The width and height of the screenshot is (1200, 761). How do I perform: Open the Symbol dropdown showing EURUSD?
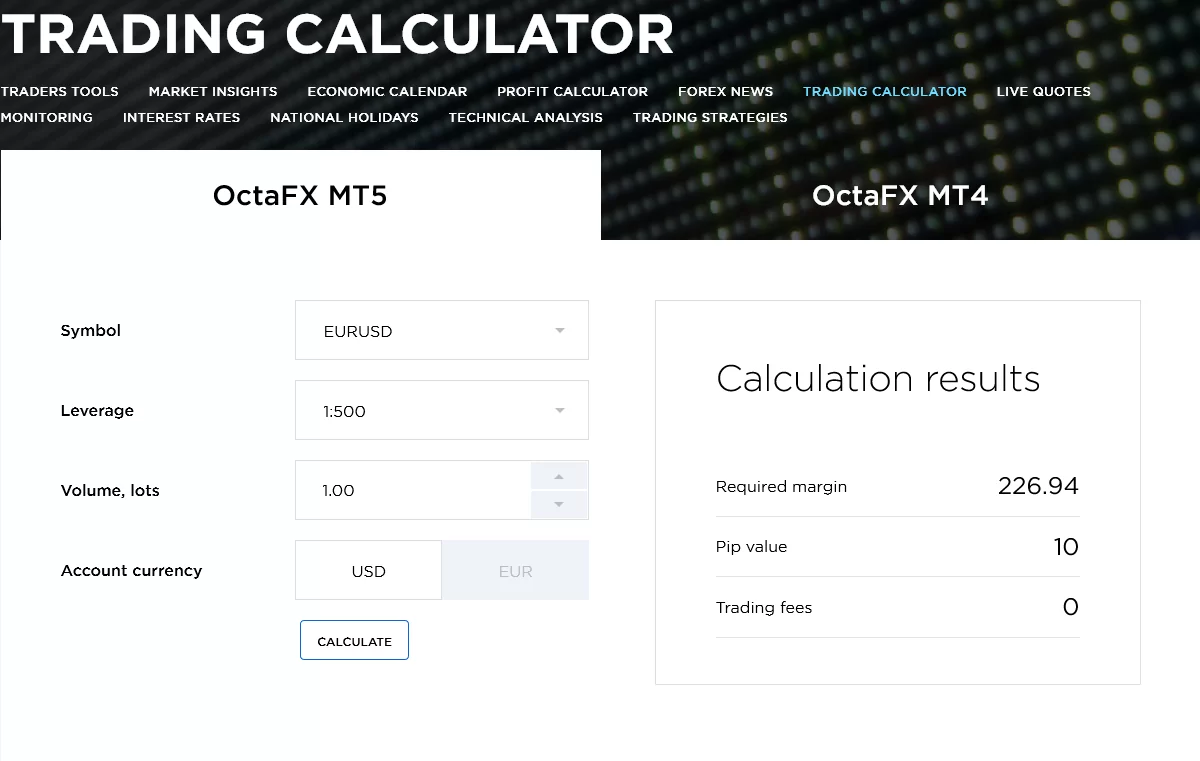click(442, 330)
